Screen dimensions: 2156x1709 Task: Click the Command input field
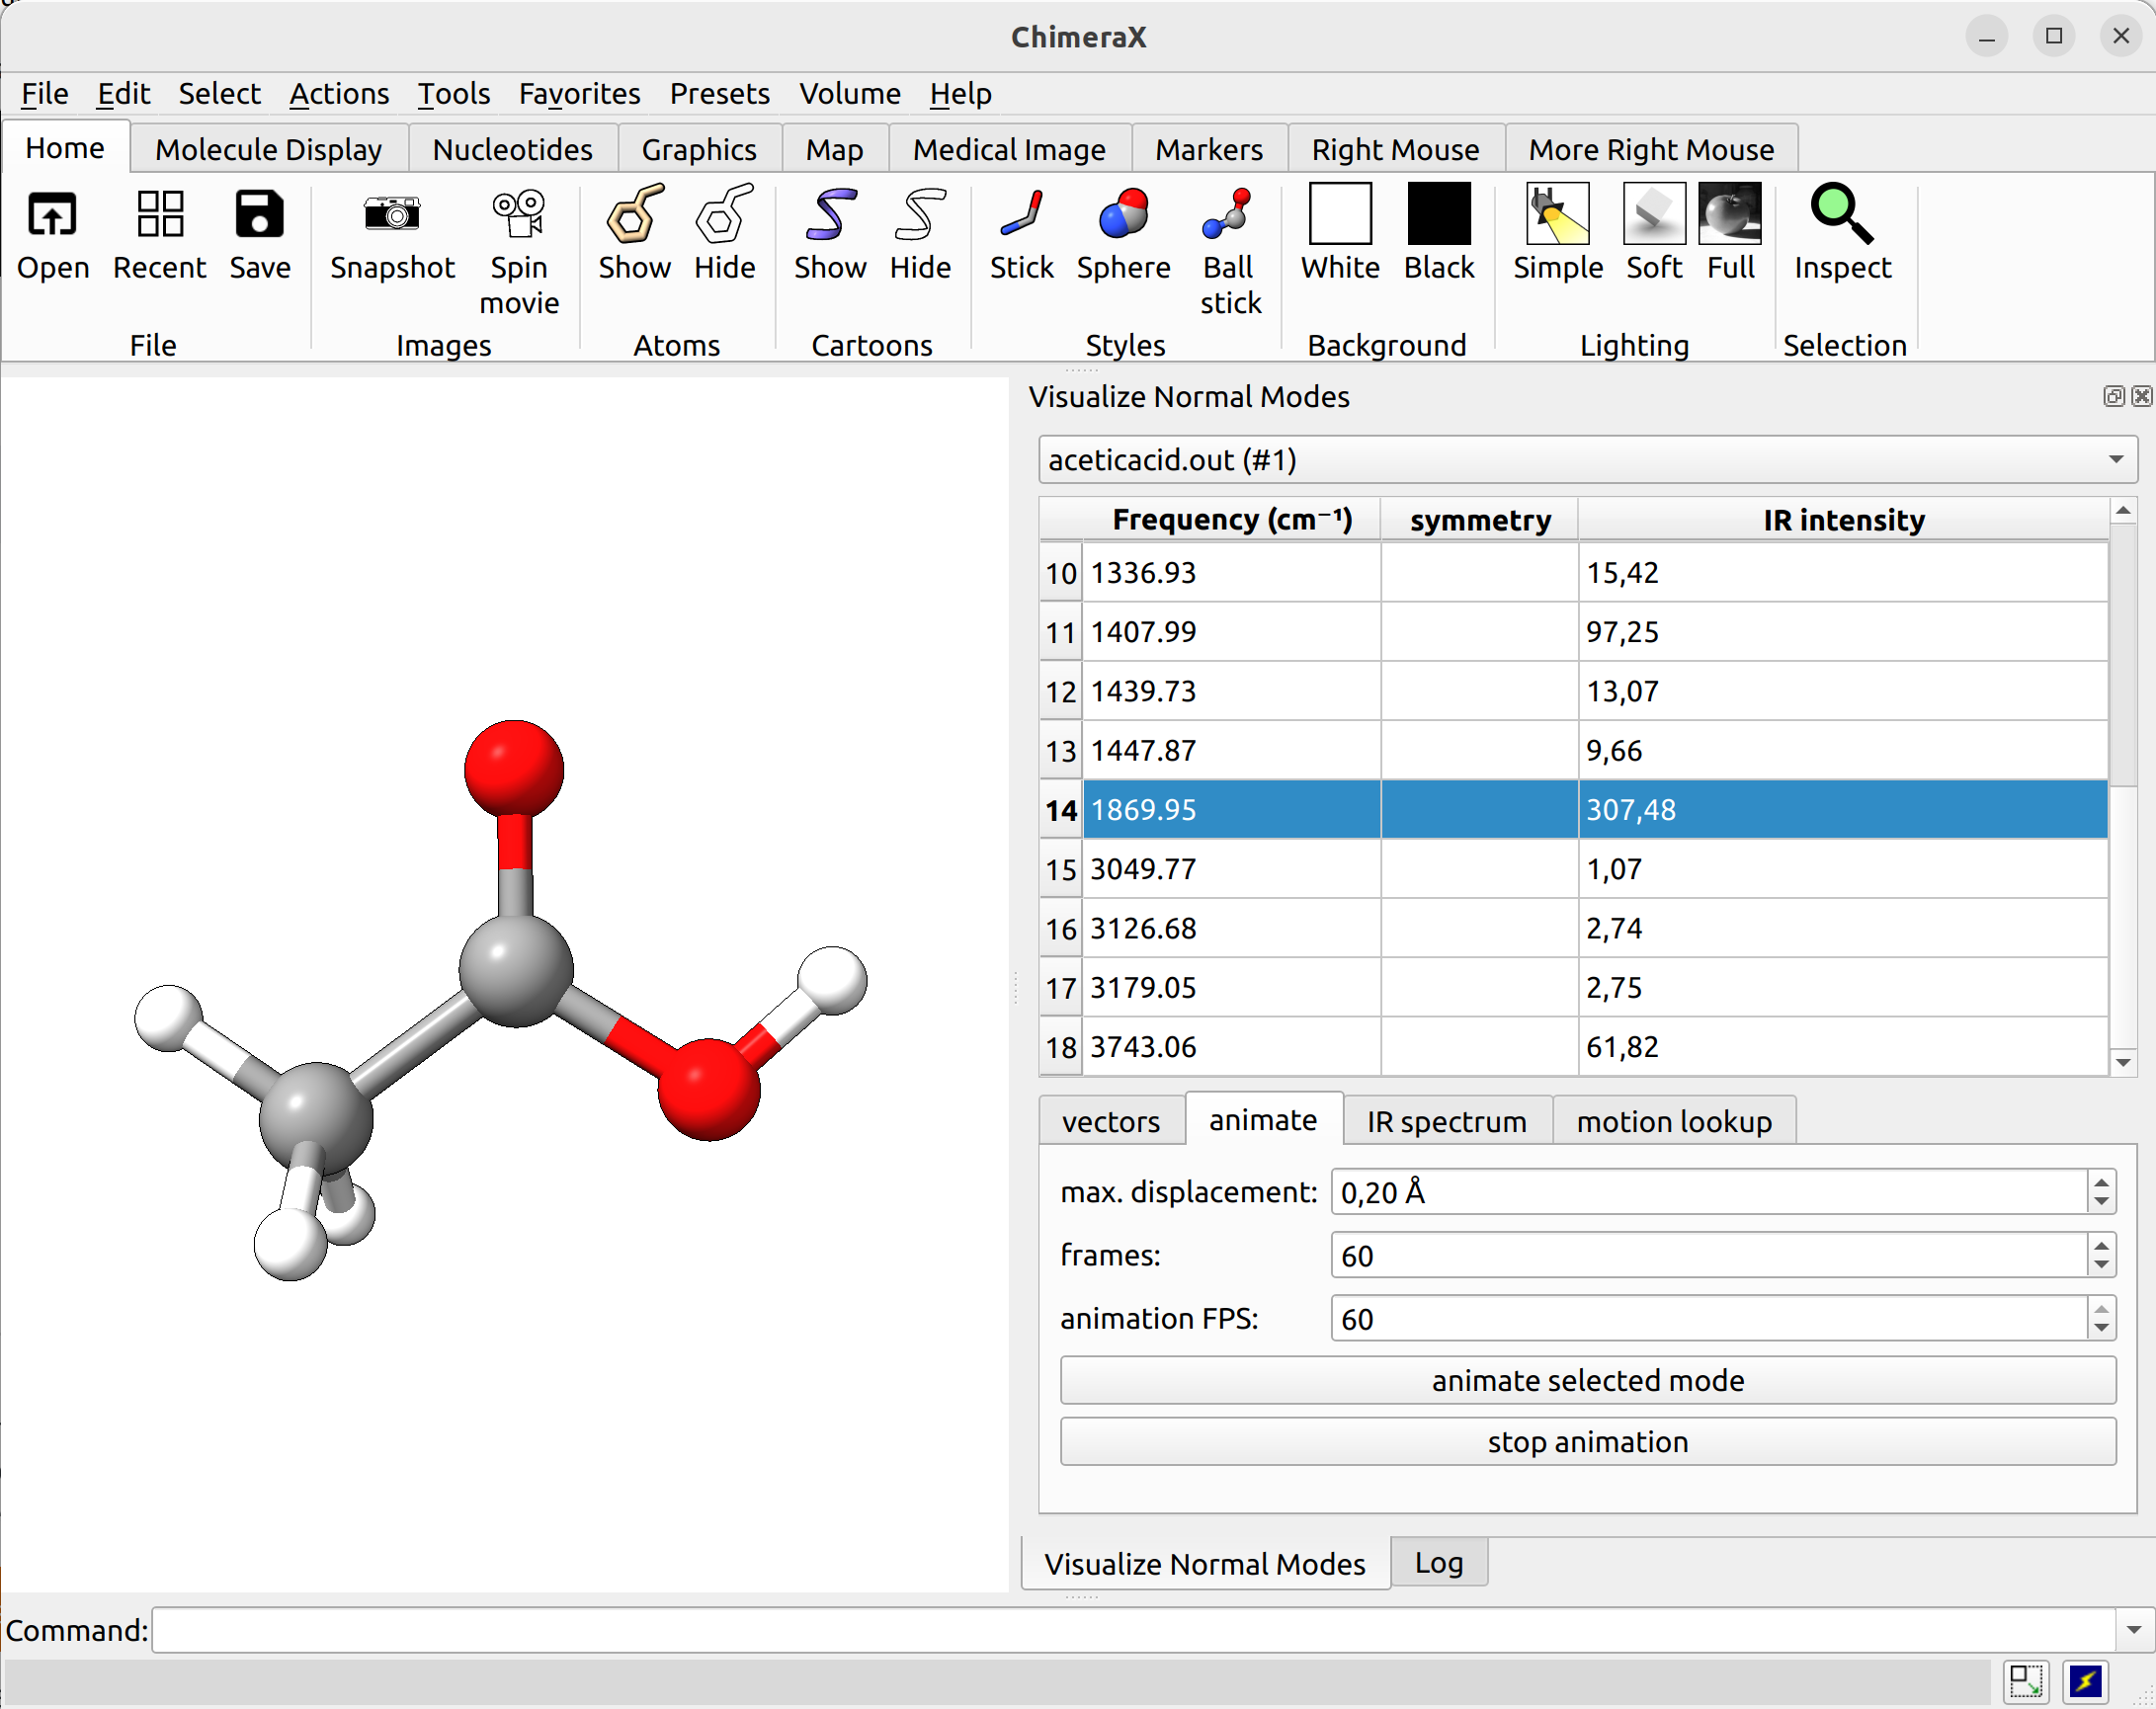[1133, 1629]
